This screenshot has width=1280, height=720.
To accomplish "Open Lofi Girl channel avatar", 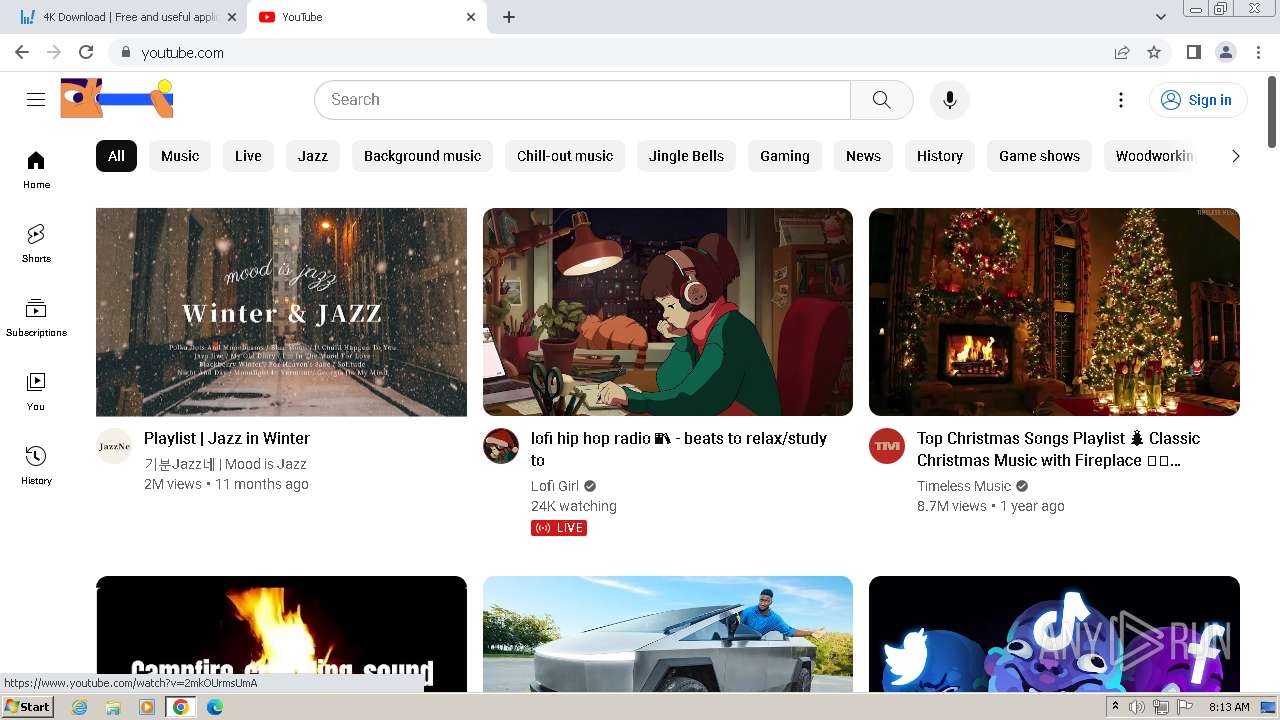I will point(501,446).
